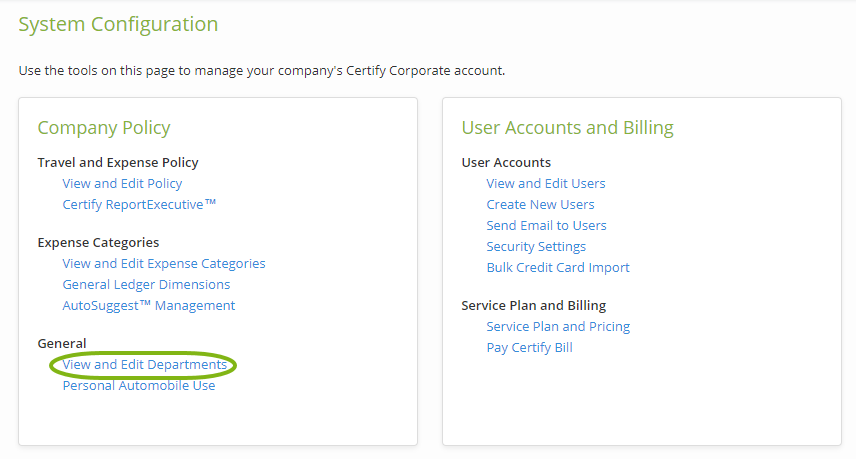This screenshot has height=459, width=856.
Task: Open General Ledger Dimensions
Action: (146, 284)
